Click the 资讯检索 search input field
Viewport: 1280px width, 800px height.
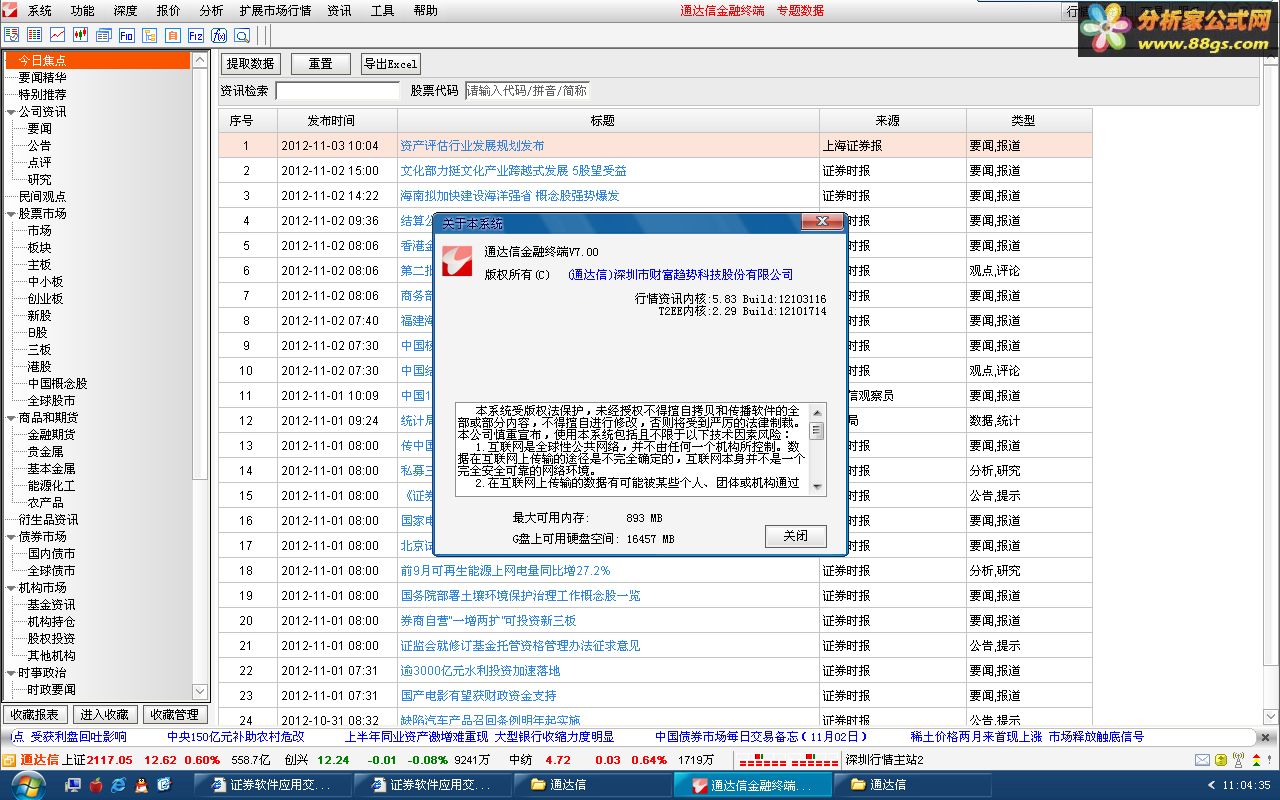tap(338, 91)
